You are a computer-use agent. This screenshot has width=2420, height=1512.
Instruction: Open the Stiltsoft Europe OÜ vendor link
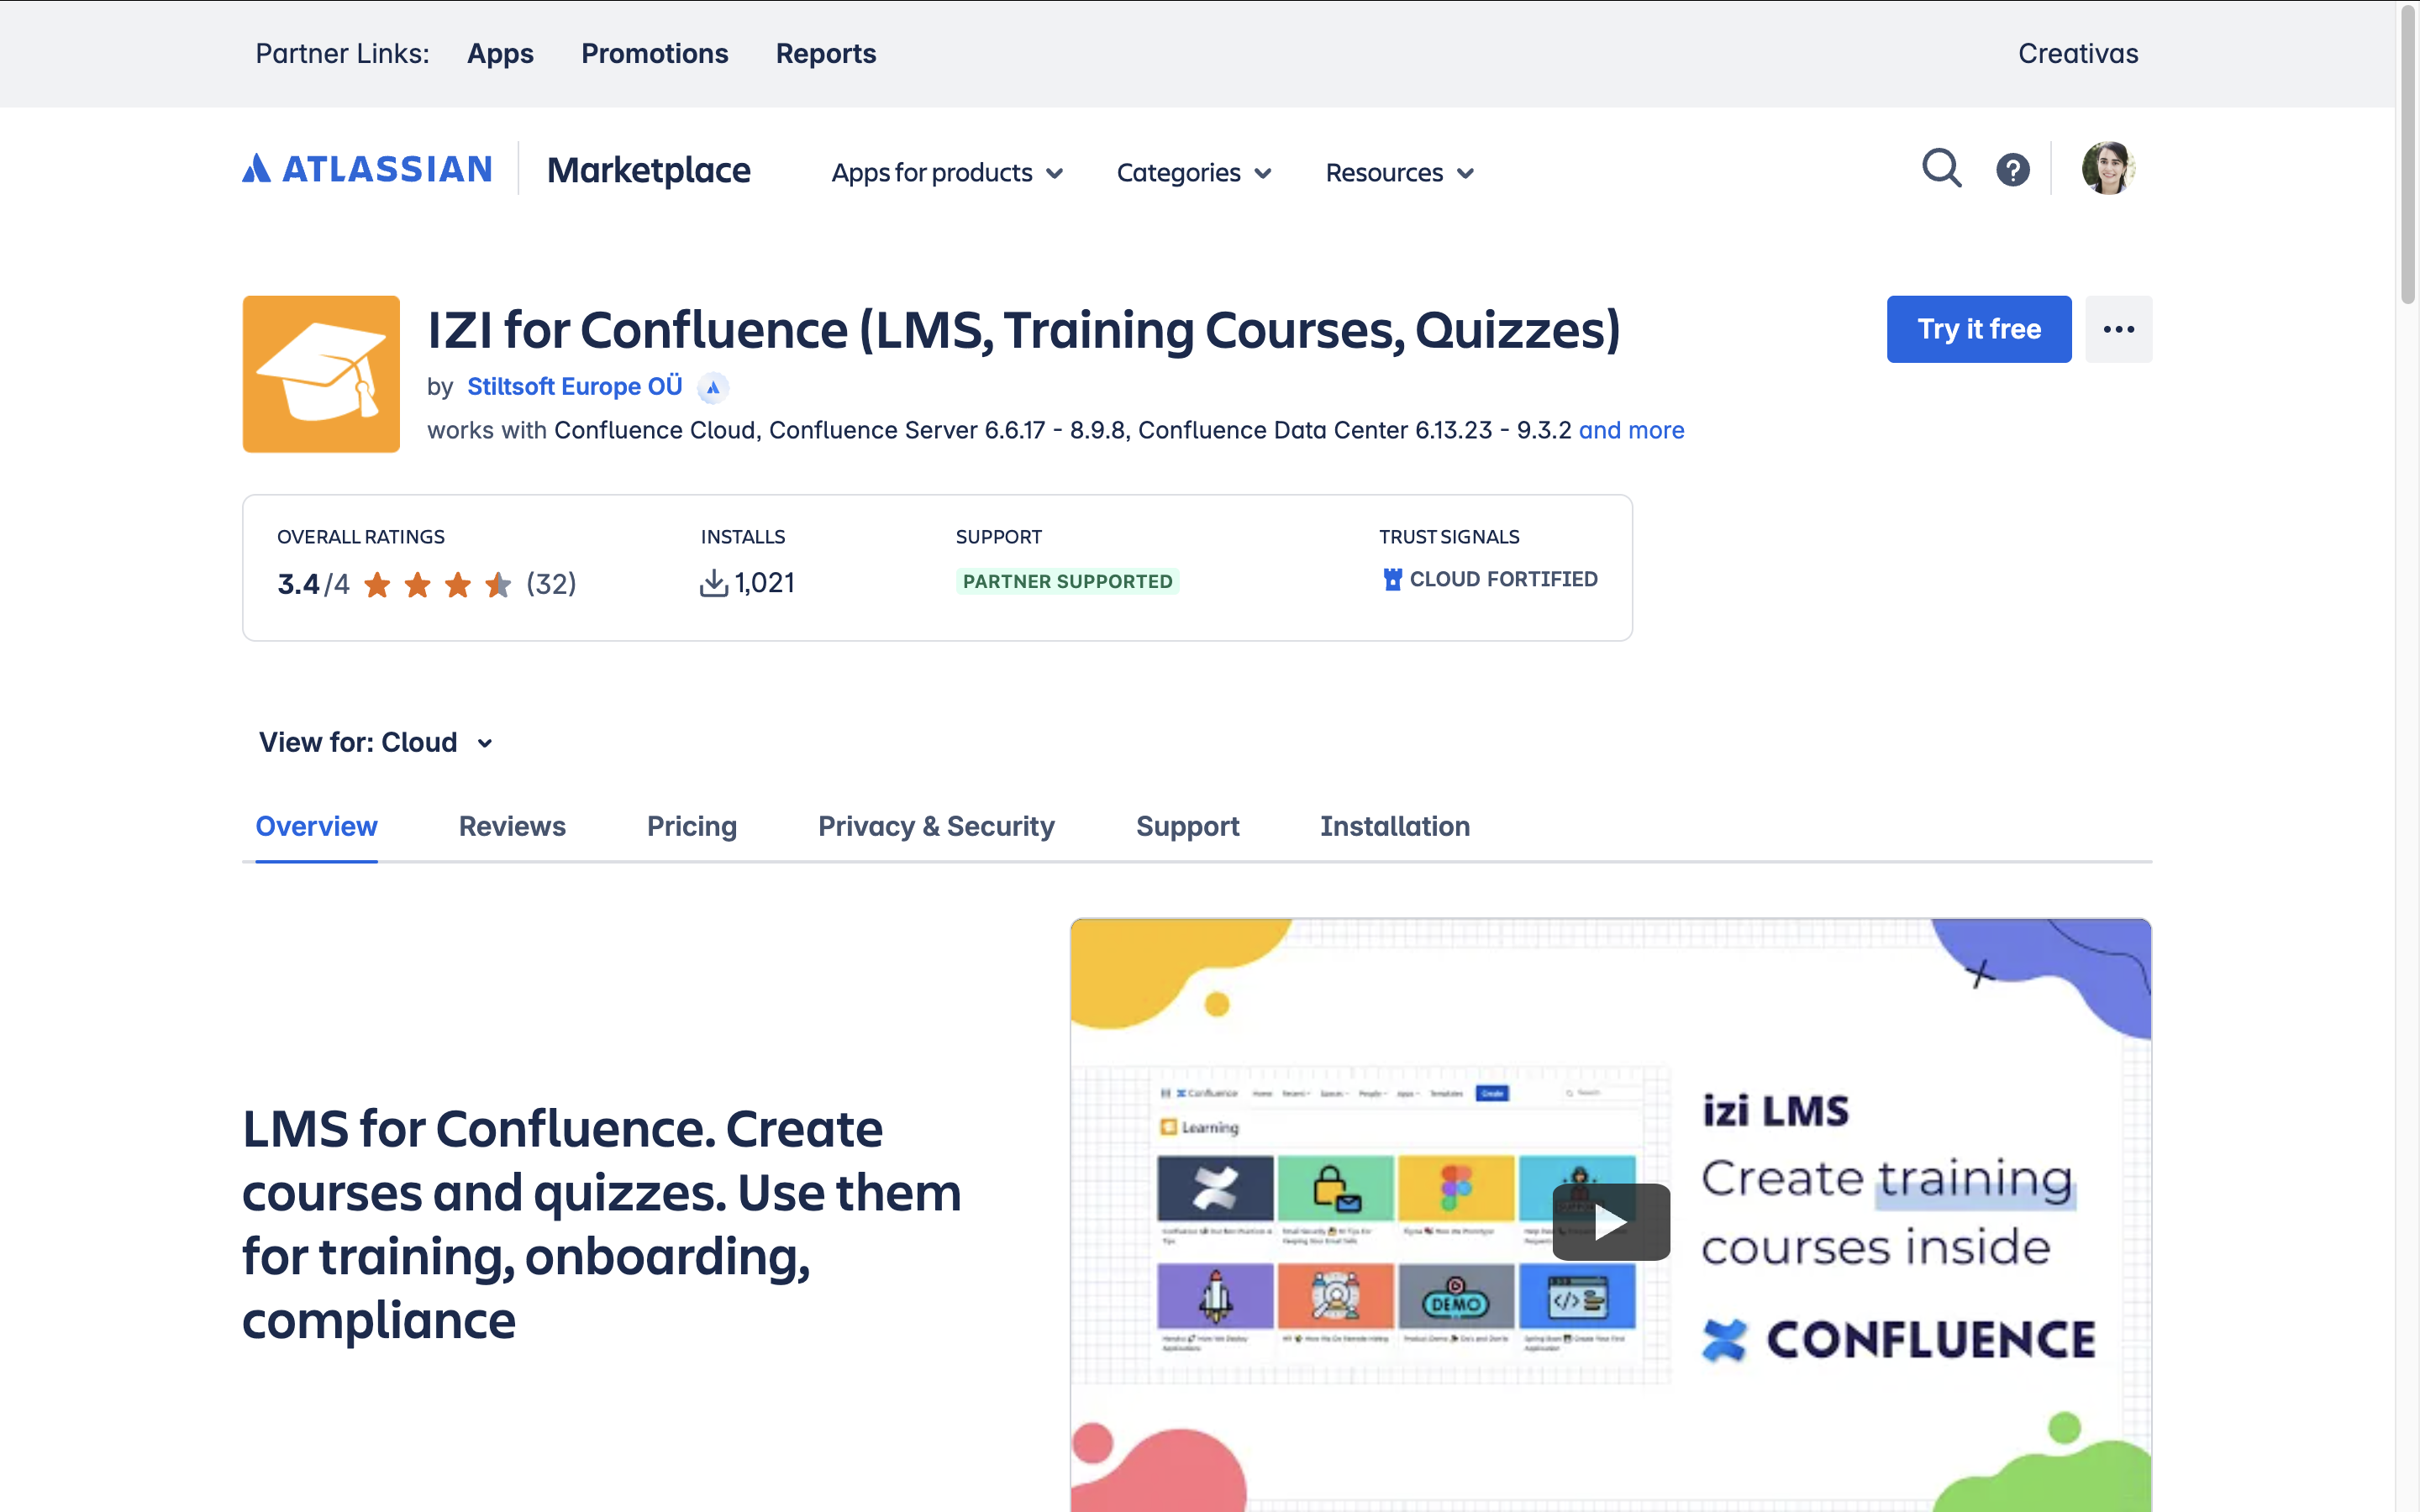click(x=574, y=387)
